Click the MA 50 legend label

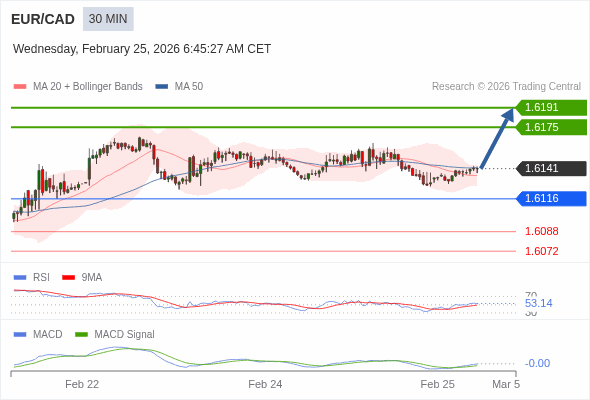click(x=189, y=87)
